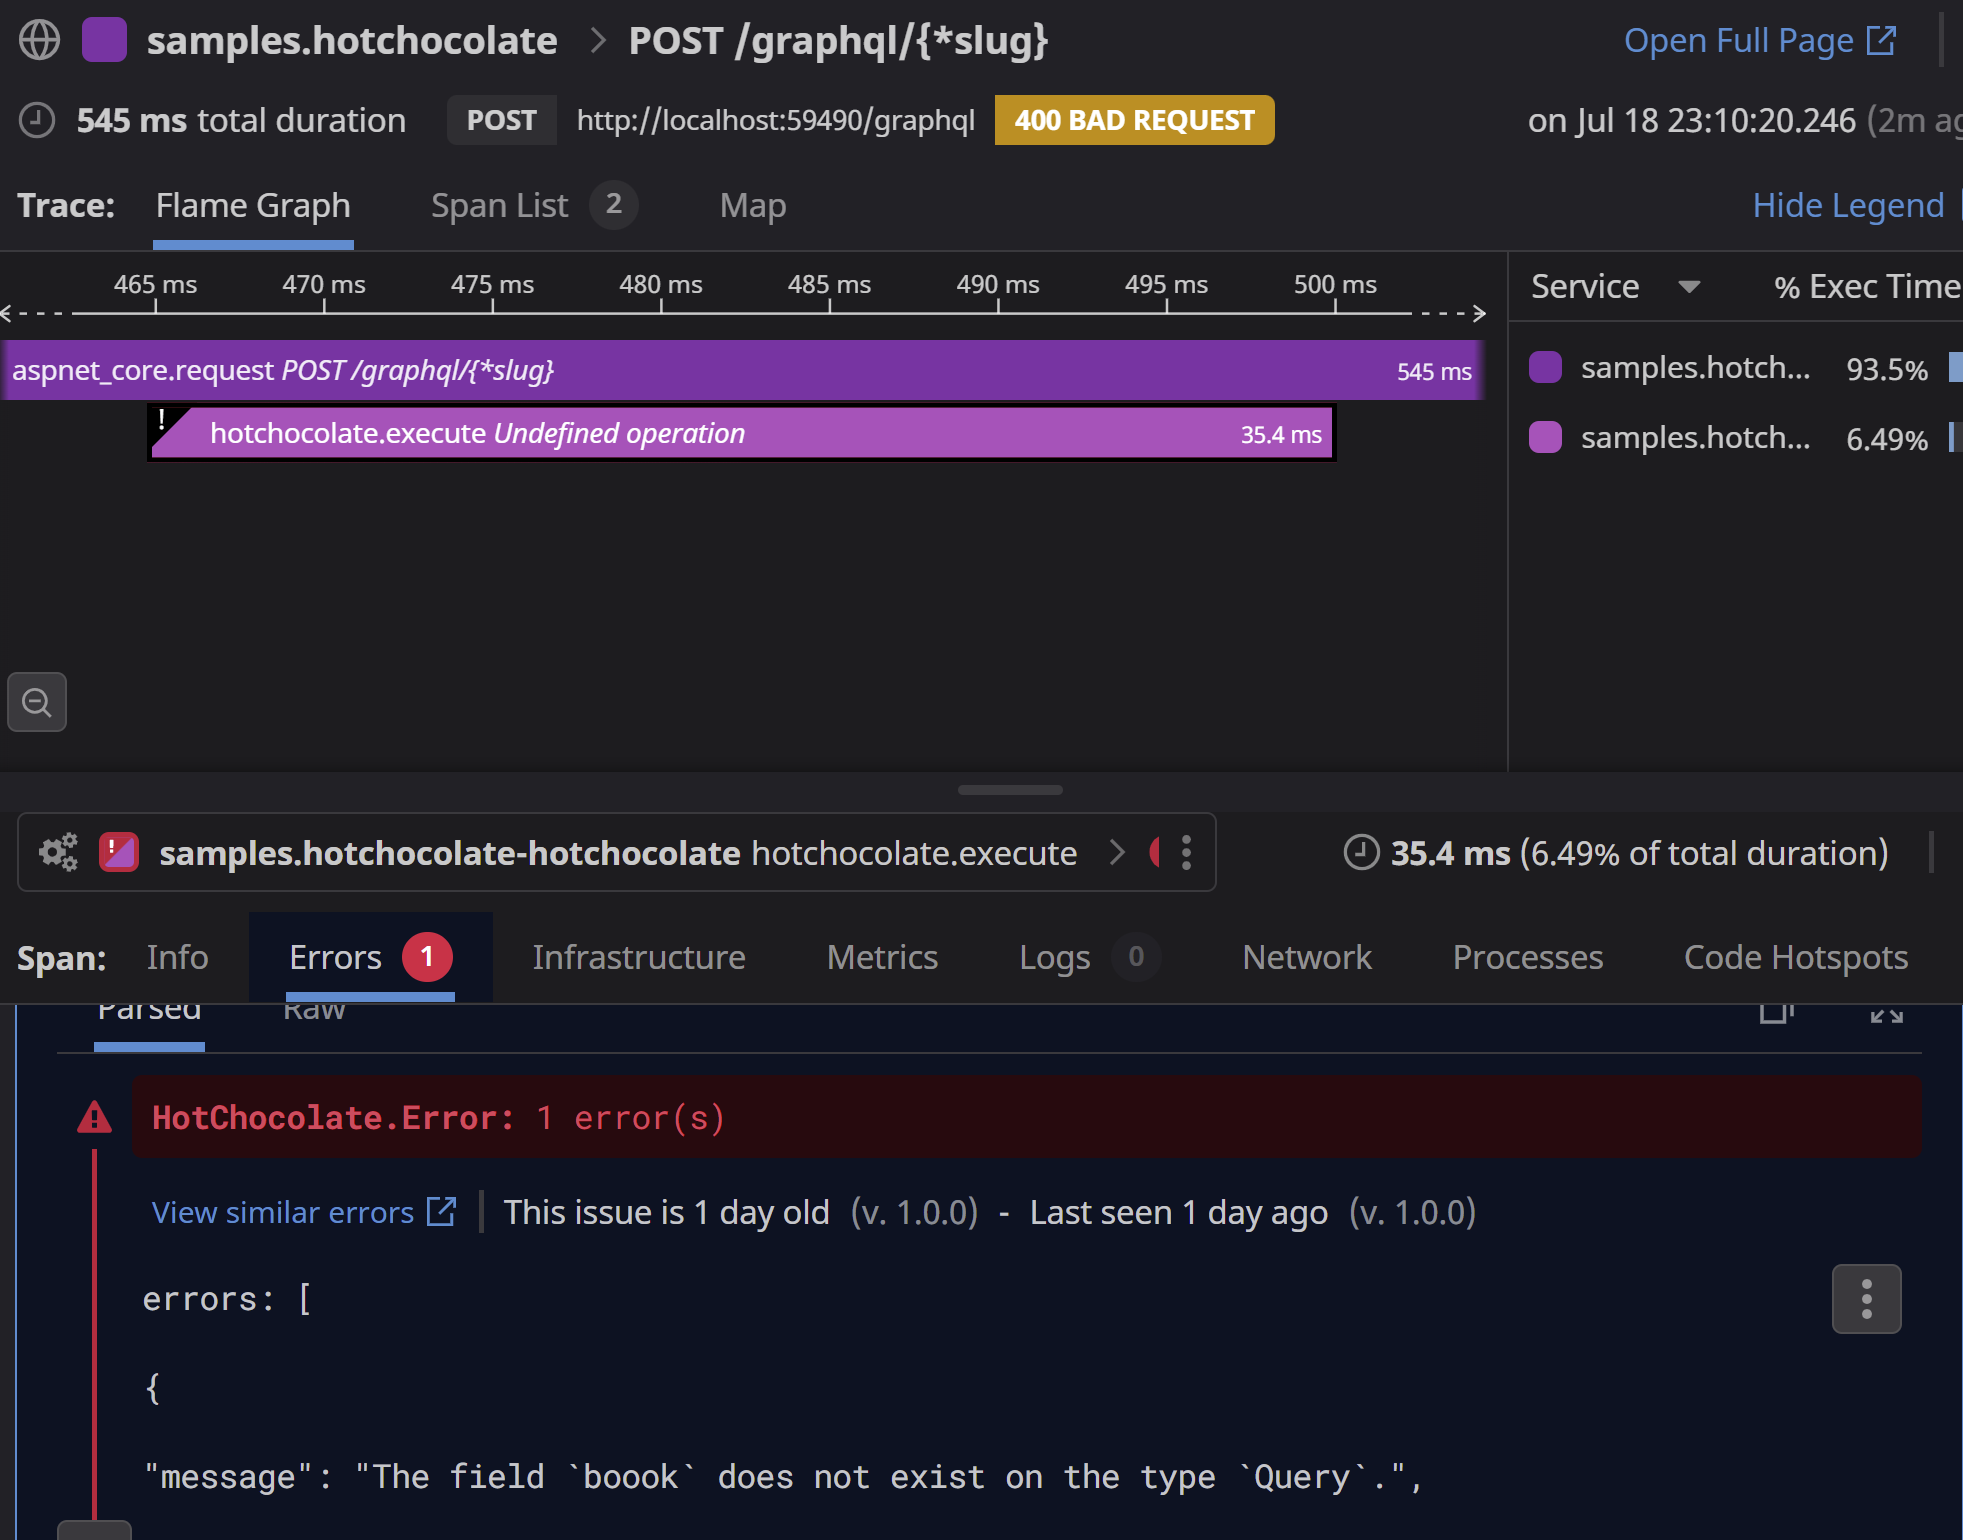Click the gears icon in span header

coord(58,852)
